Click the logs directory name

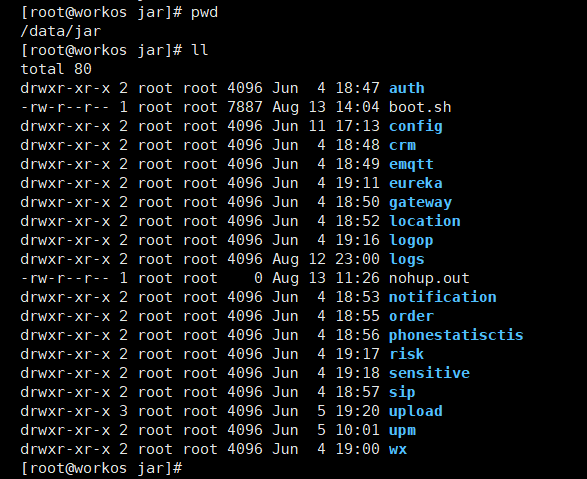[407, 259]
